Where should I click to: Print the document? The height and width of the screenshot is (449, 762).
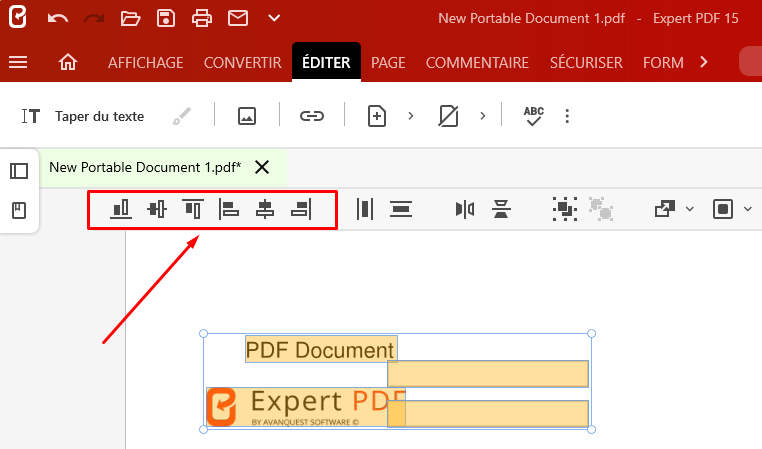point(202,18)
